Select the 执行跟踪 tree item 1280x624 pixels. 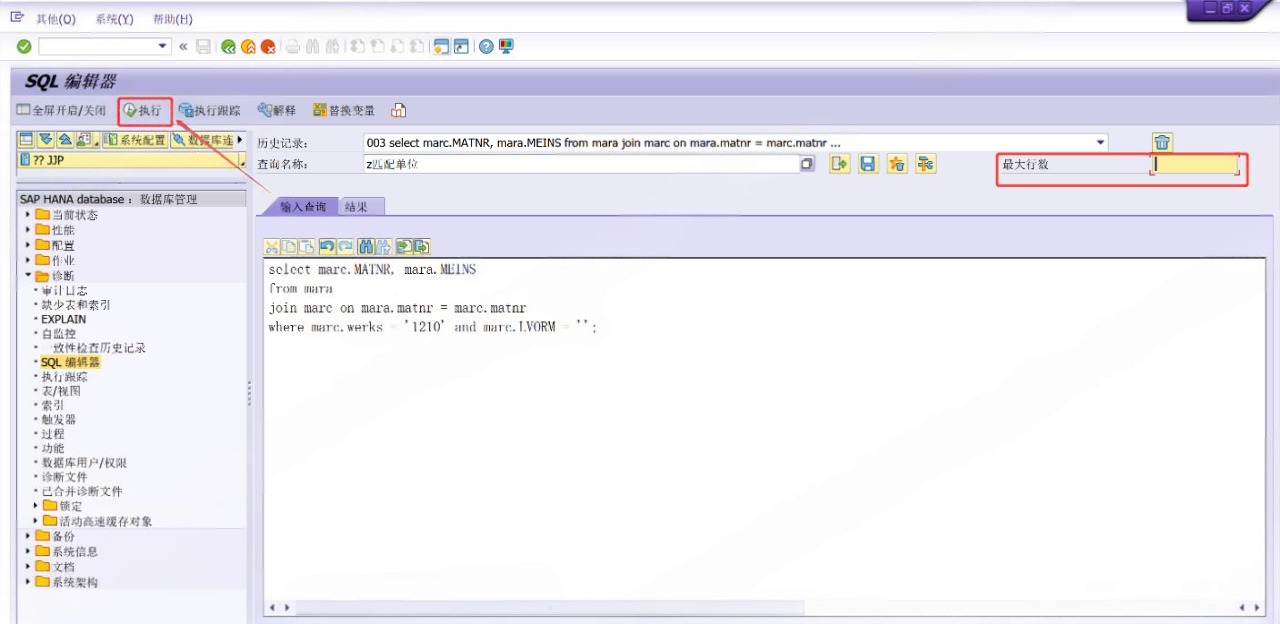tap(64, 377)
